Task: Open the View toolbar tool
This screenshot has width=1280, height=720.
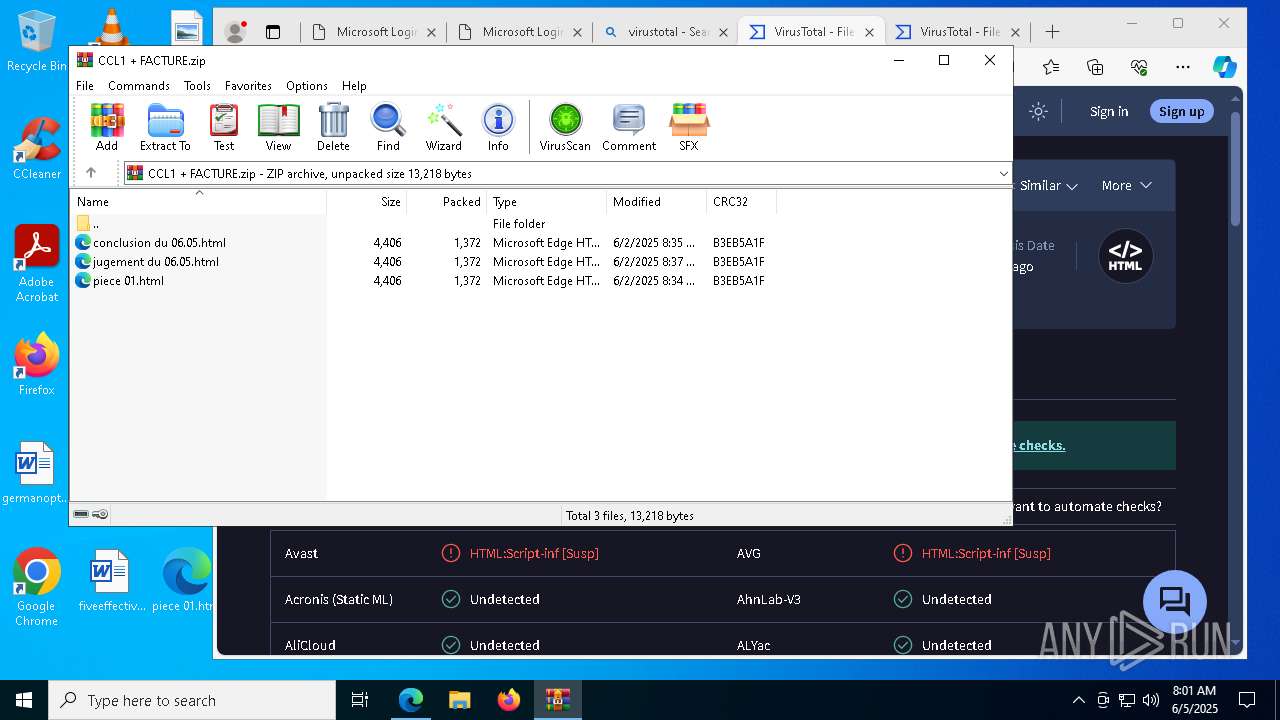Action: click(278, 127)
